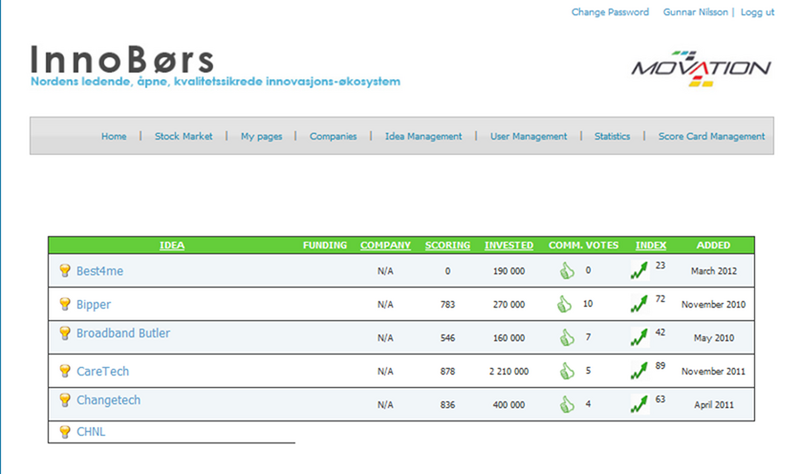
Task: Open the Stock Market page
Action: click(x=184, y=136)
